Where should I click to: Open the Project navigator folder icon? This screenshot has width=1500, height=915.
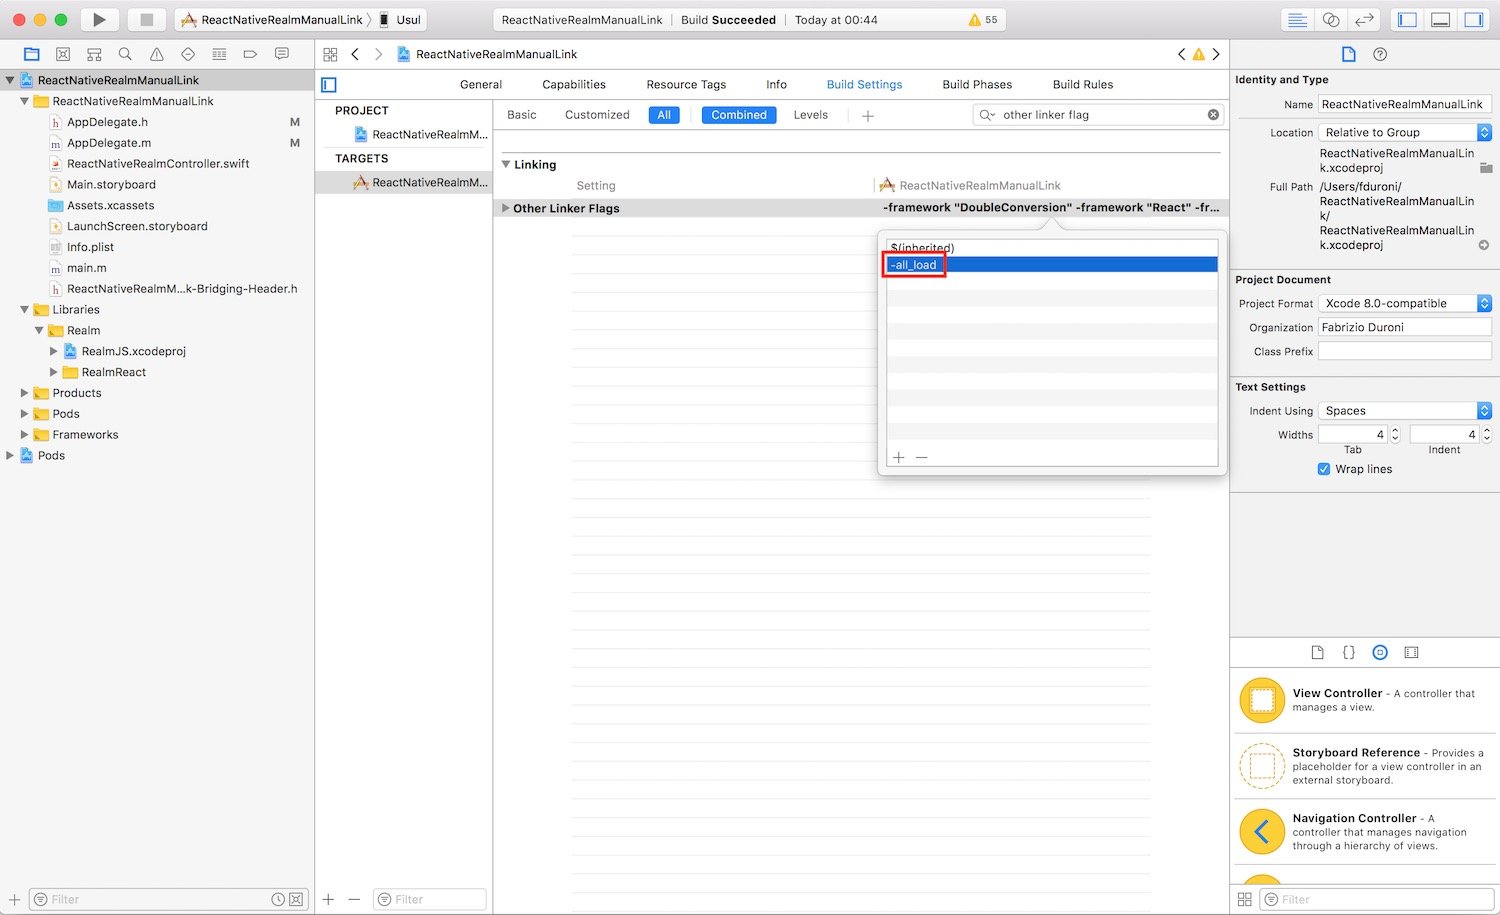point(32,54)
